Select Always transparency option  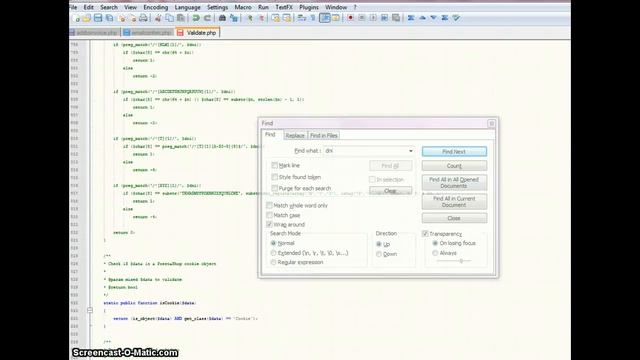pyautogui.click(x=435, y=253)
